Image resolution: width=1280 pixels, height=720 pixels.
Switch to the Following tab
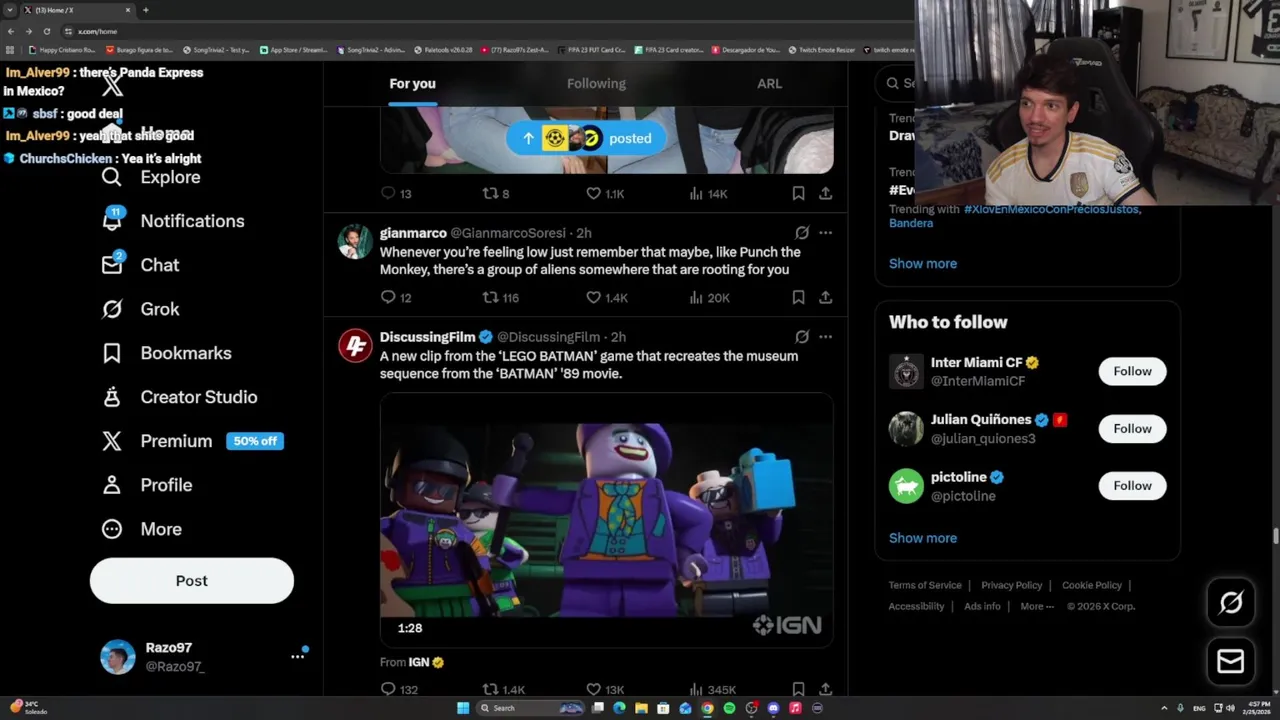tap(596, 84)
